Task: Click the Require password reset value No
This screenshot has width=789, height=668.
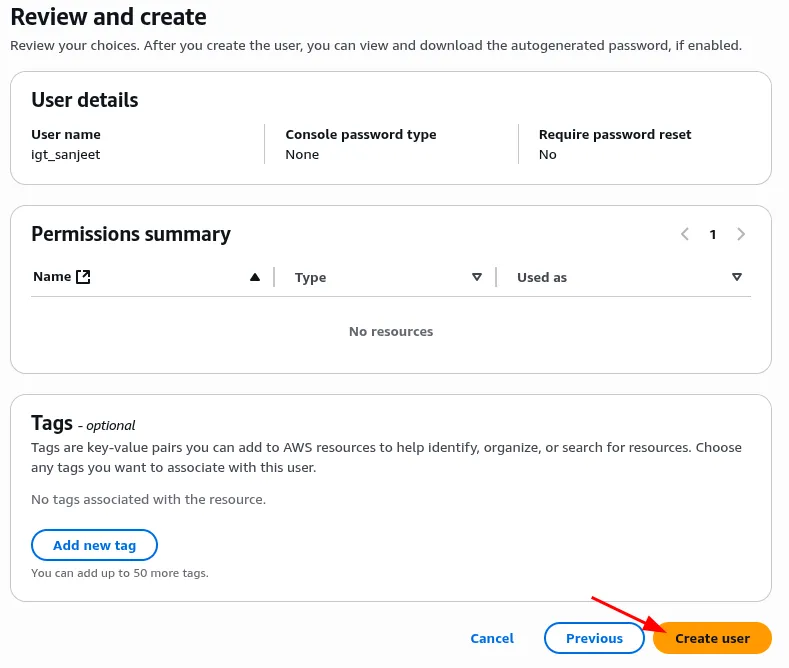Action: pyautogui.click(x=548, y=154)
